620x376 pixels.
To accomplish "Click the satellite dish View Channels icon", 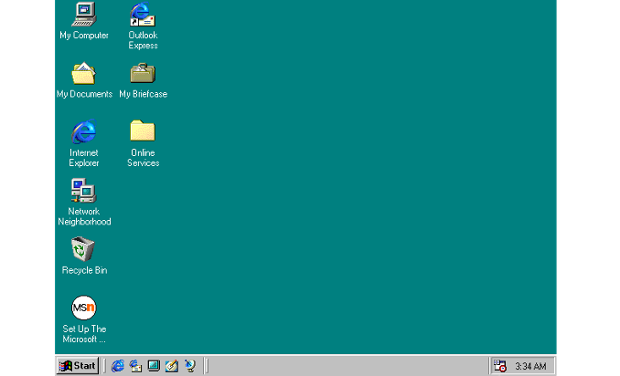I will (190, 366).
